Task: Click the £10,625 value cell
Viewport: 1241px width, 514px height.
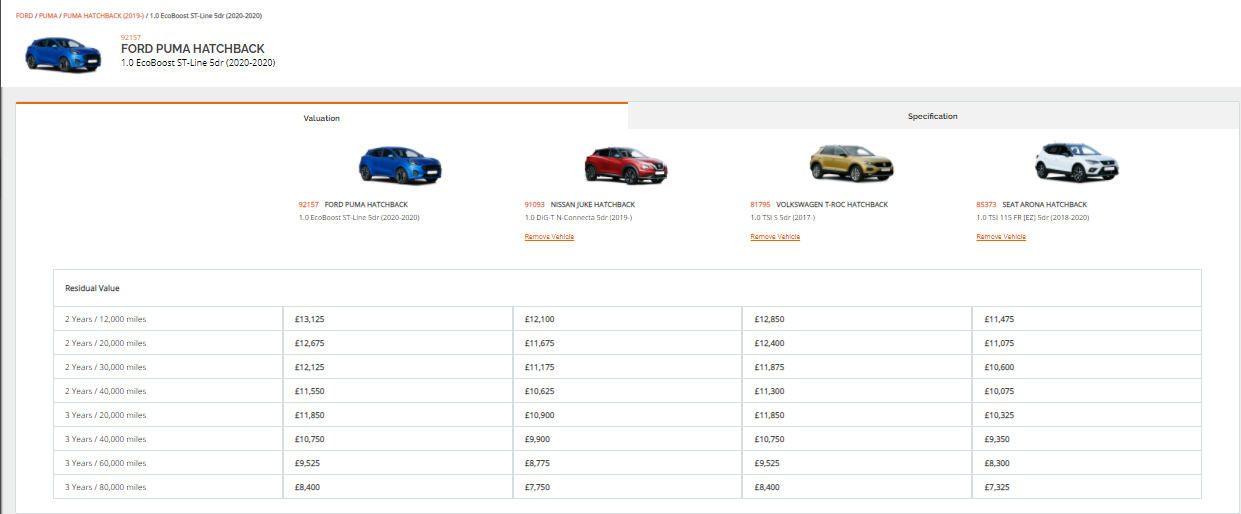Action: click(627, 391)
